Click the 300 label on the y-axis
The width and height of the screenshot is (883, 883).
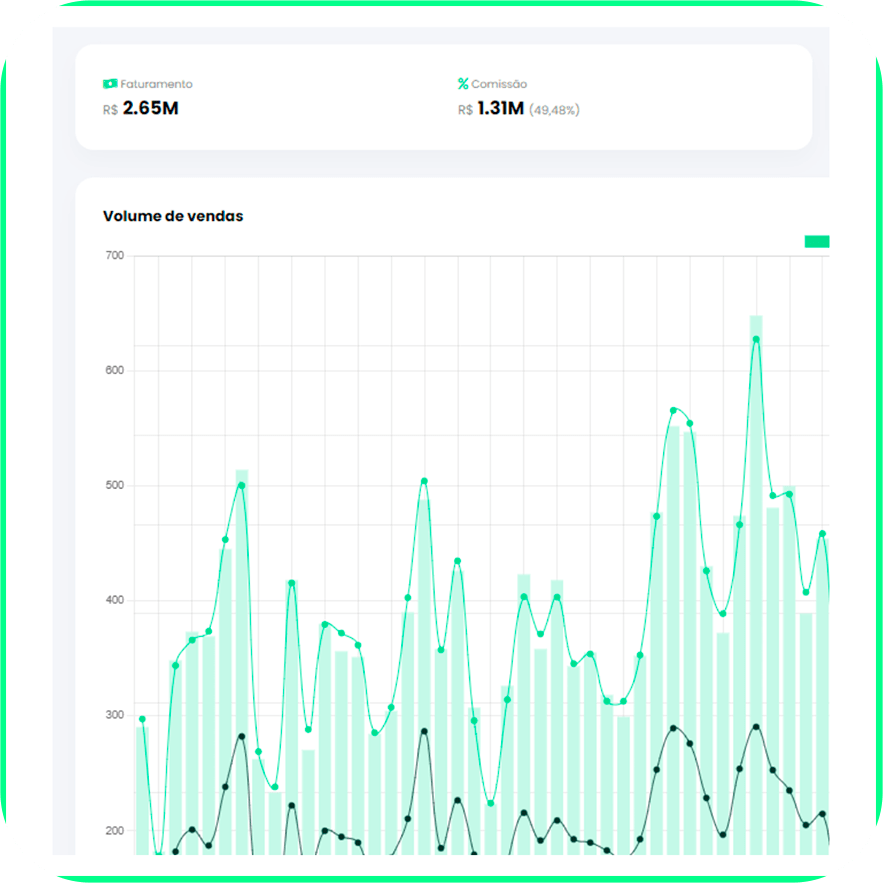pos(114,716)
